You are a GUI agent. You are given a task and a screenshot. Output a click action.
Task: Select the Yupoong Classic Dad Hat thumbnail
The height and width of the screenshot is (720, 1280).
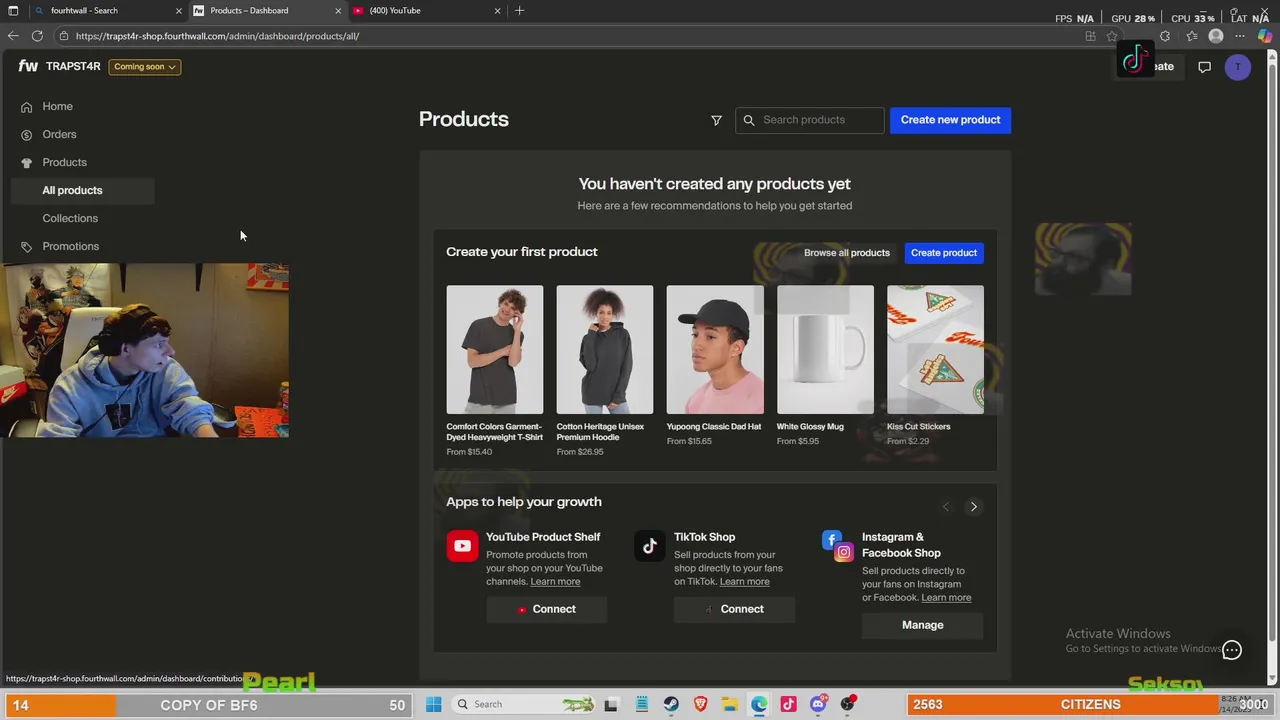[715, 350]
